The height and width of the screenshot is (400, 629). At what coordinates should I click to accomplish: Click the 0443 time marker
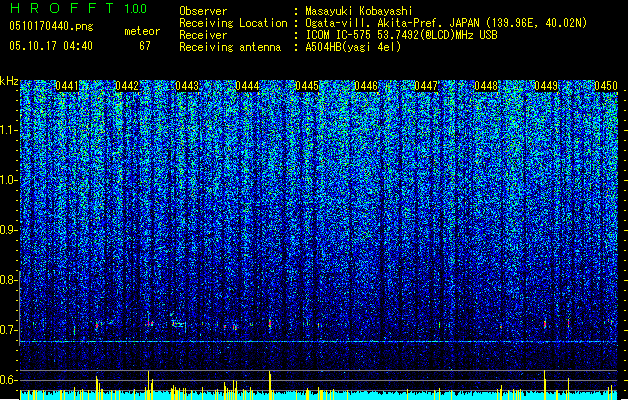tap(187, 86)
